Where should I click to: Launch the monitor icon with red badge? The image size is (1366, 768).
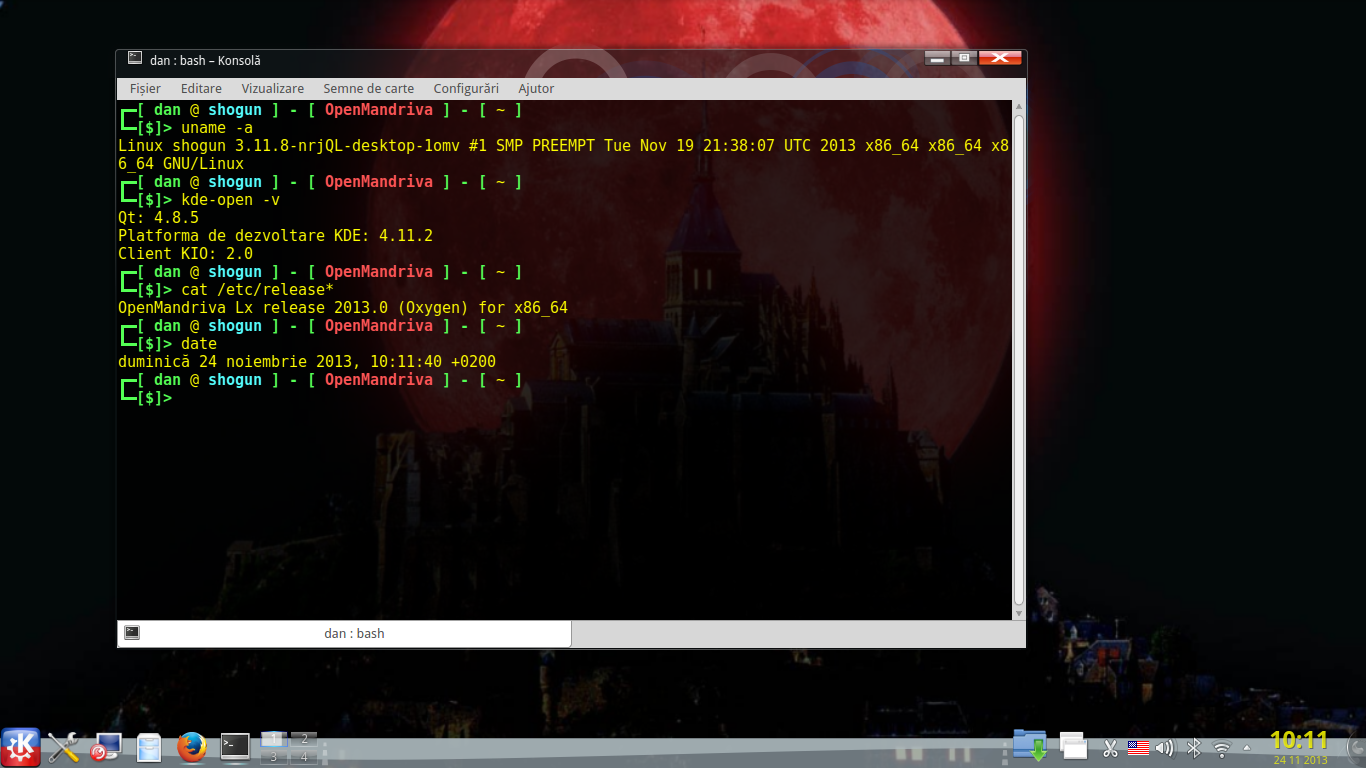point(105,747)
